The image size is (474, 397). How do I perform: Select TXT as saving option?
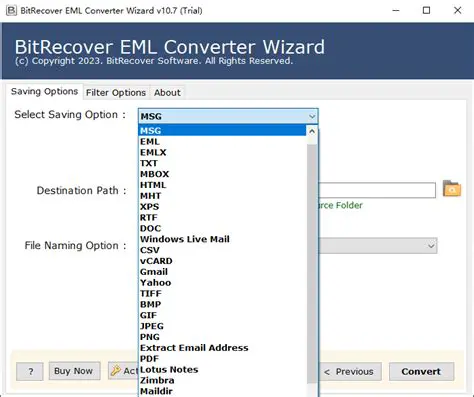pyautogui.click(x=222, y=163)
